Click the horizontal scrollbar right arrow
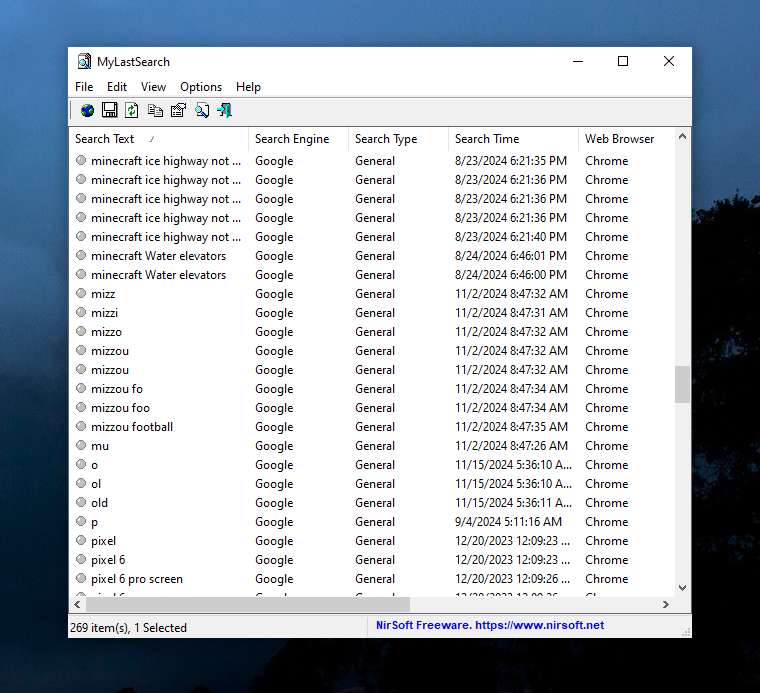Viewport: 760px width, 693px height. click(665, 604)
